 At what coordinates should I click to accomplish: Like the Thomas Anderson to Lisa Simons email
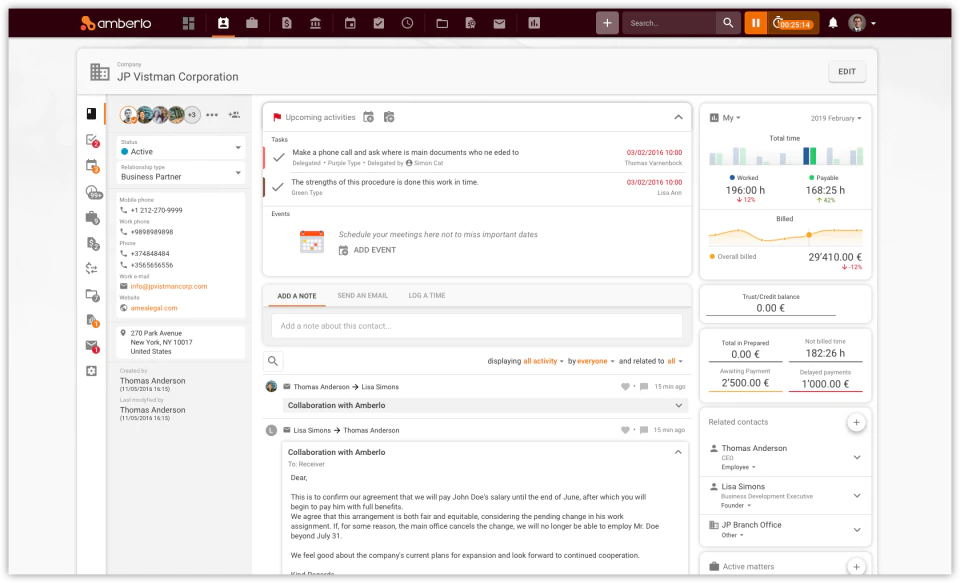point(625,386)
